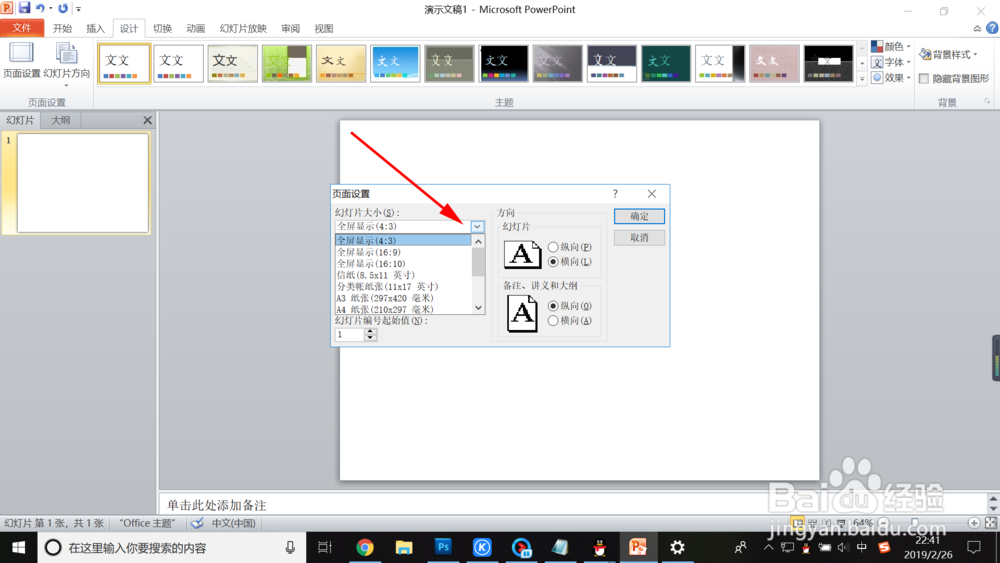Open theme Colors dropdown
This screenshot has width=1000, height=563.
(891, 47)
